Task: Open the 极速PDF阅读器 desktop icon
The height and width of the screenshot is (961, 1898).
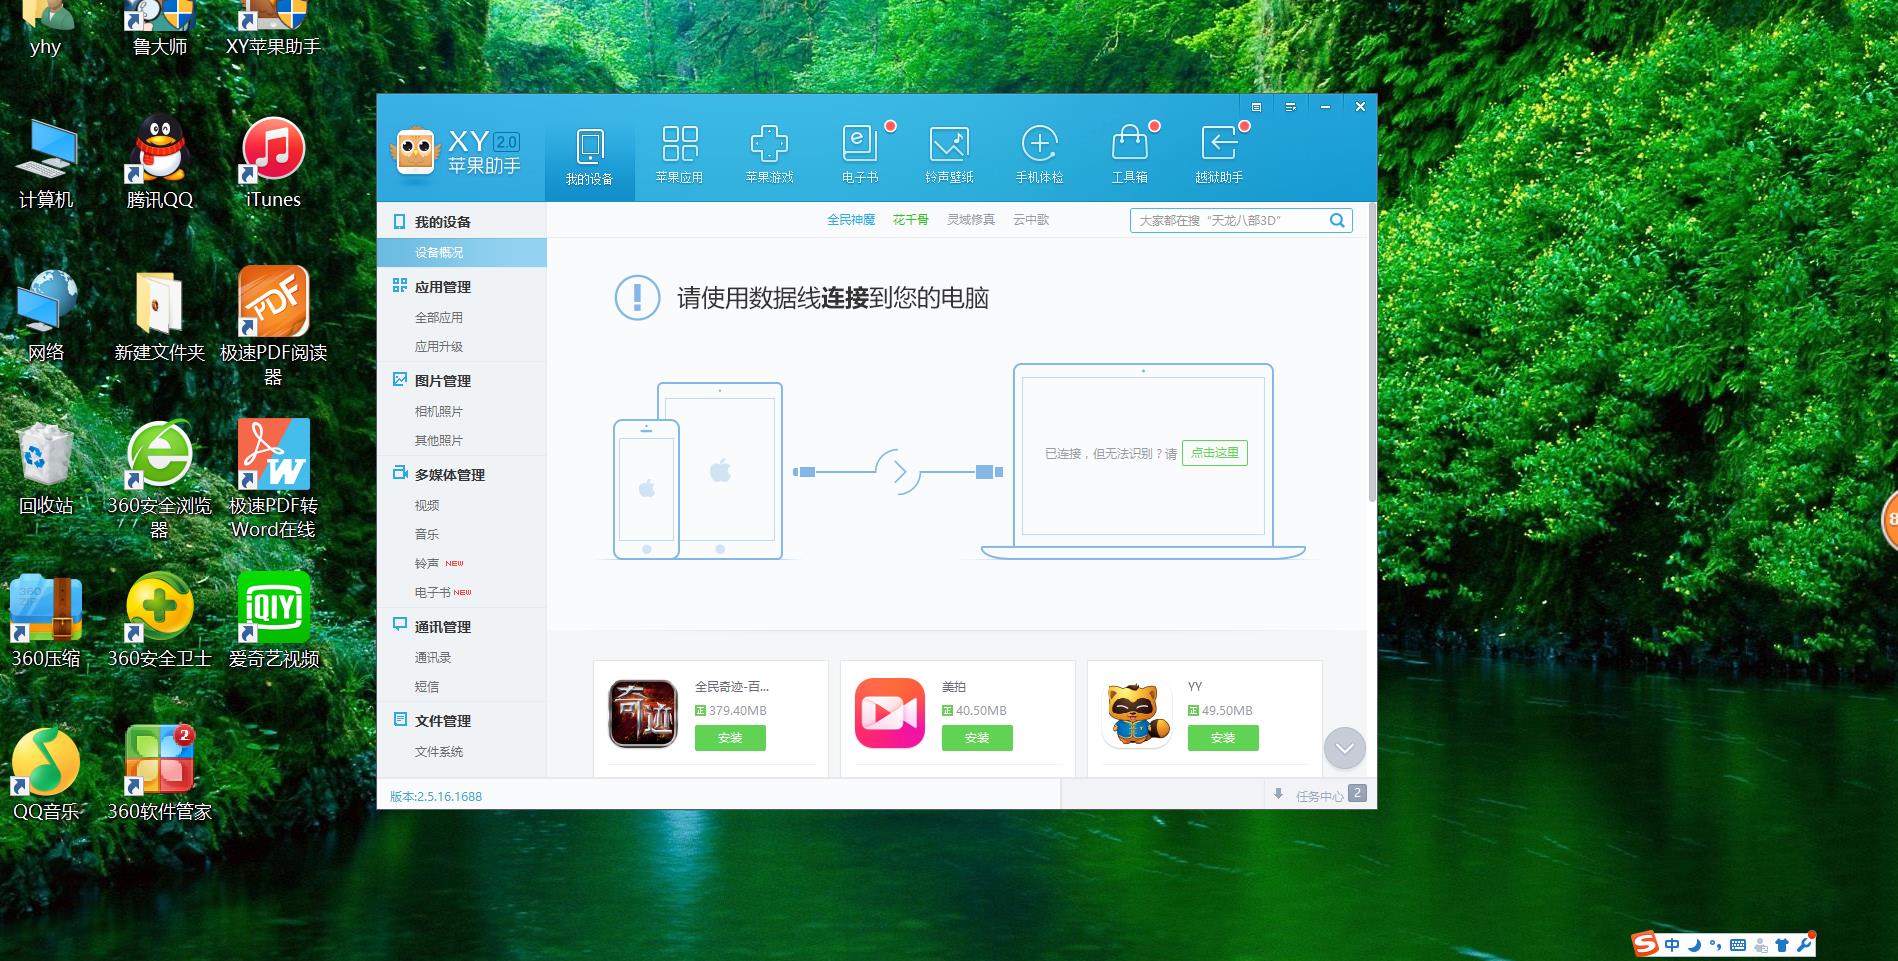Action: 273,326
